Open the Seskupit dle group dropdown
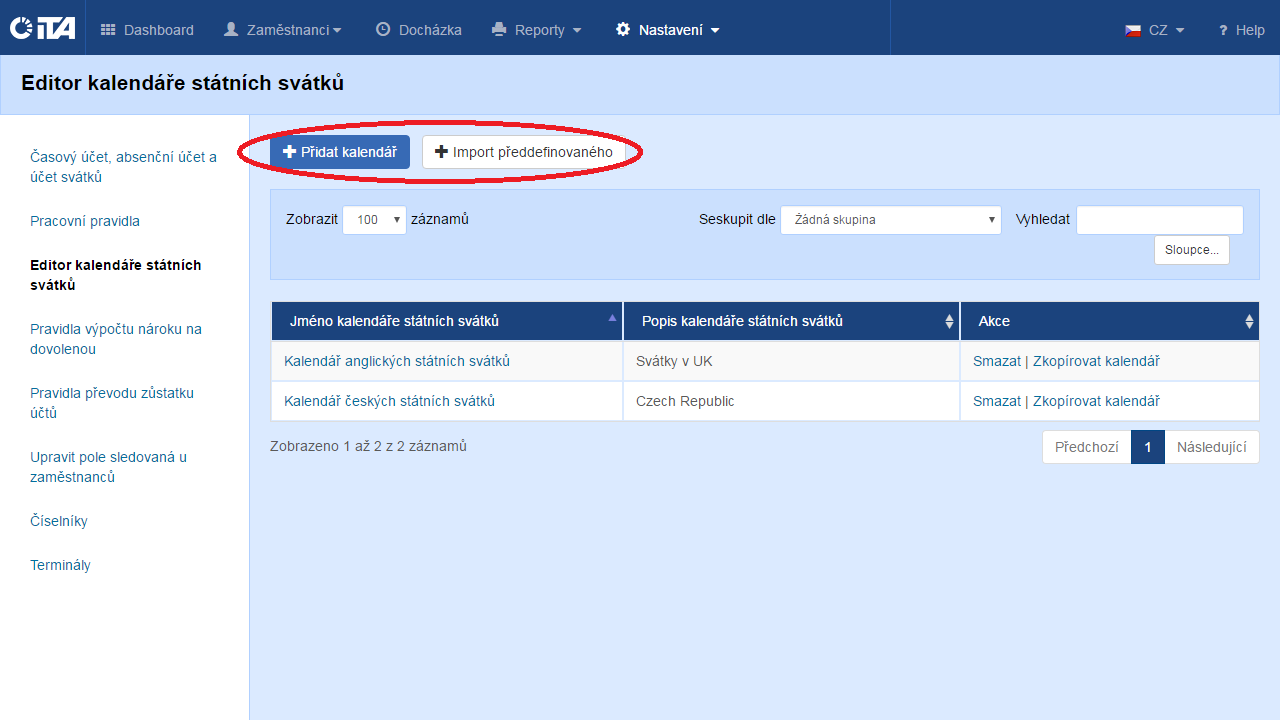Viewport: 1280px width, 720px height. pyautogui.click(x=890, y=220)
